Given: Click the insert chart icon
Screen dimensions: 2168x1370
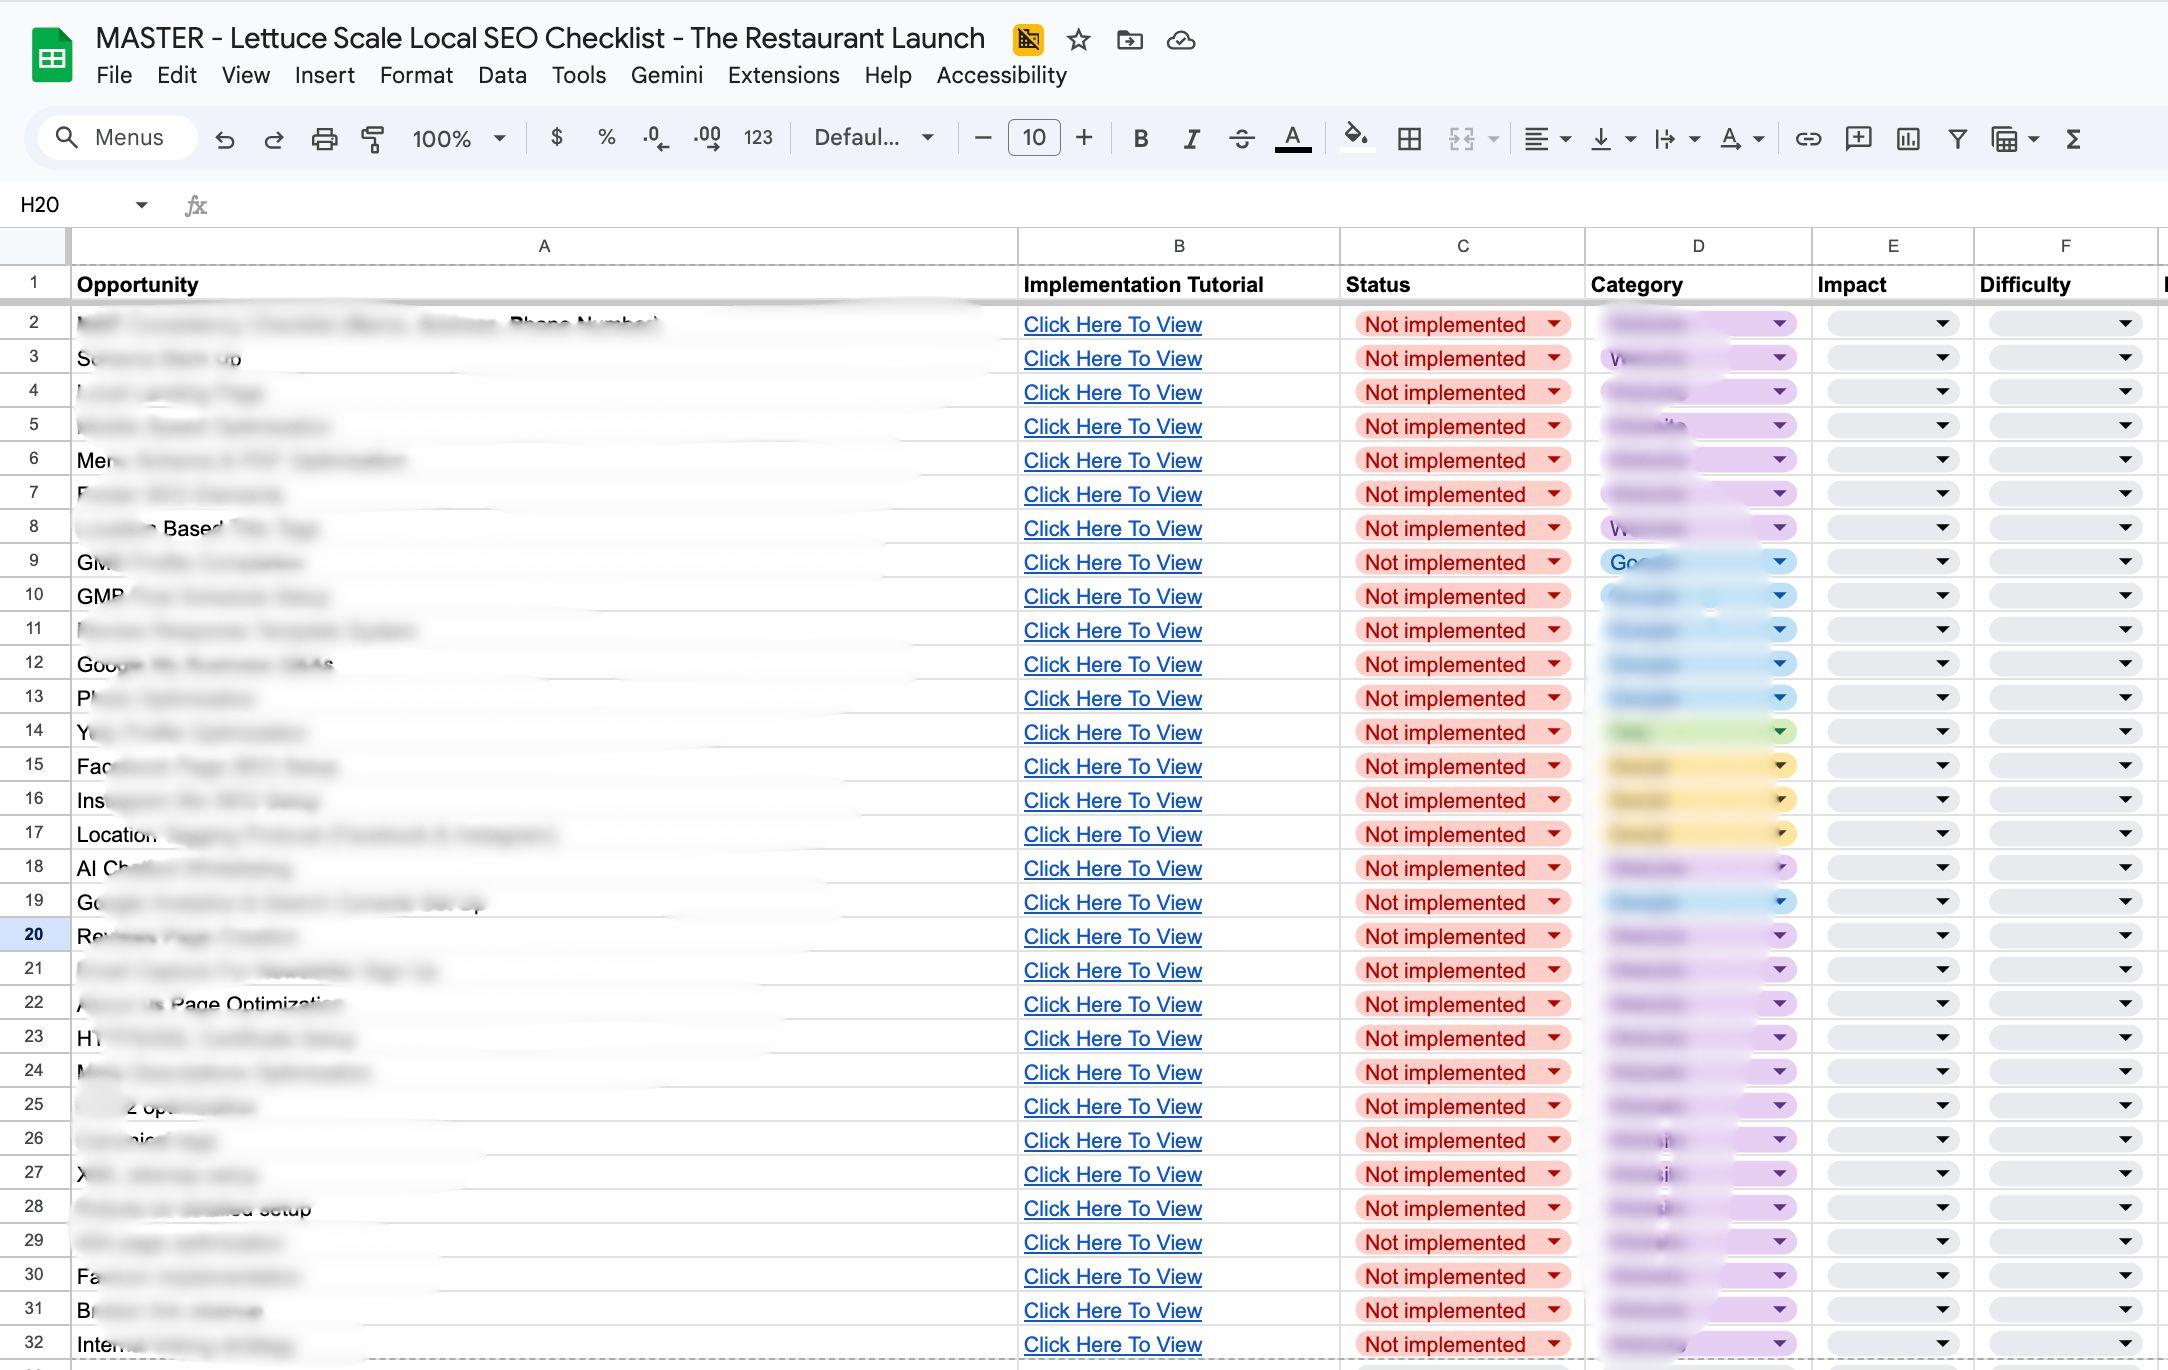Looking at the screenshot, I should (1907, 139).
